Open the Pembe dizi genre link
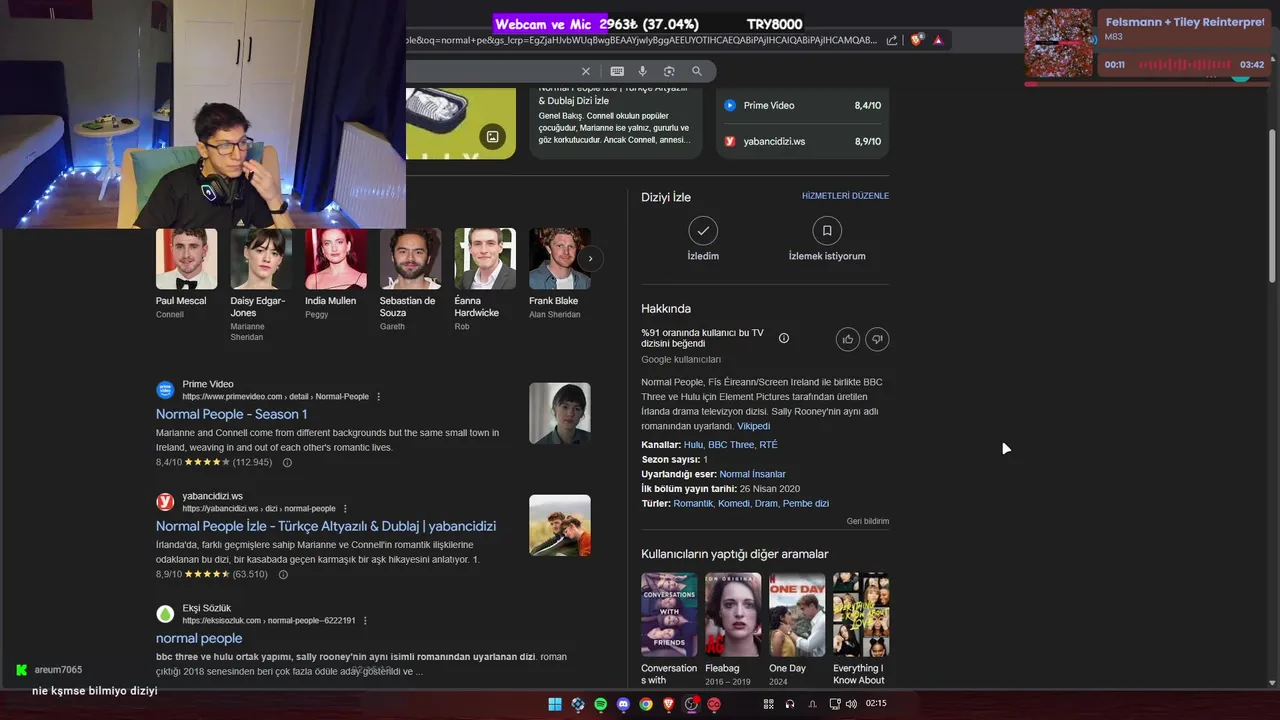Screen dimensions: 1280x720 [x=806, y=504]
